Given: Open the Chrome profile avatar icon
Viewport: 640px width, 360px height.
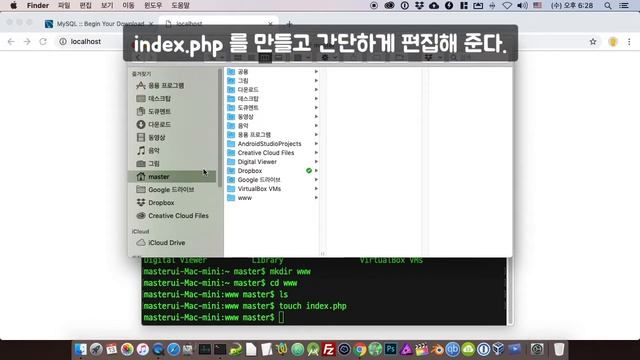Looking at the screenshot, I should pyautogui.click(x=613, y=42).
